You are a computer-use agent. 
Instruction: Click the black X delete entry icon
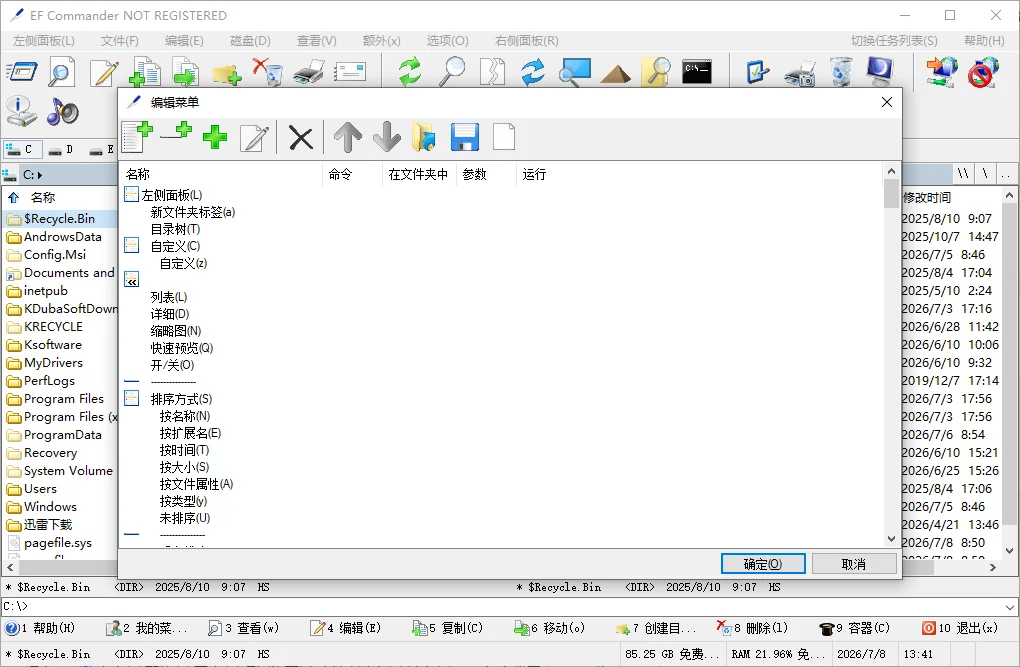(x=301, y=138)
